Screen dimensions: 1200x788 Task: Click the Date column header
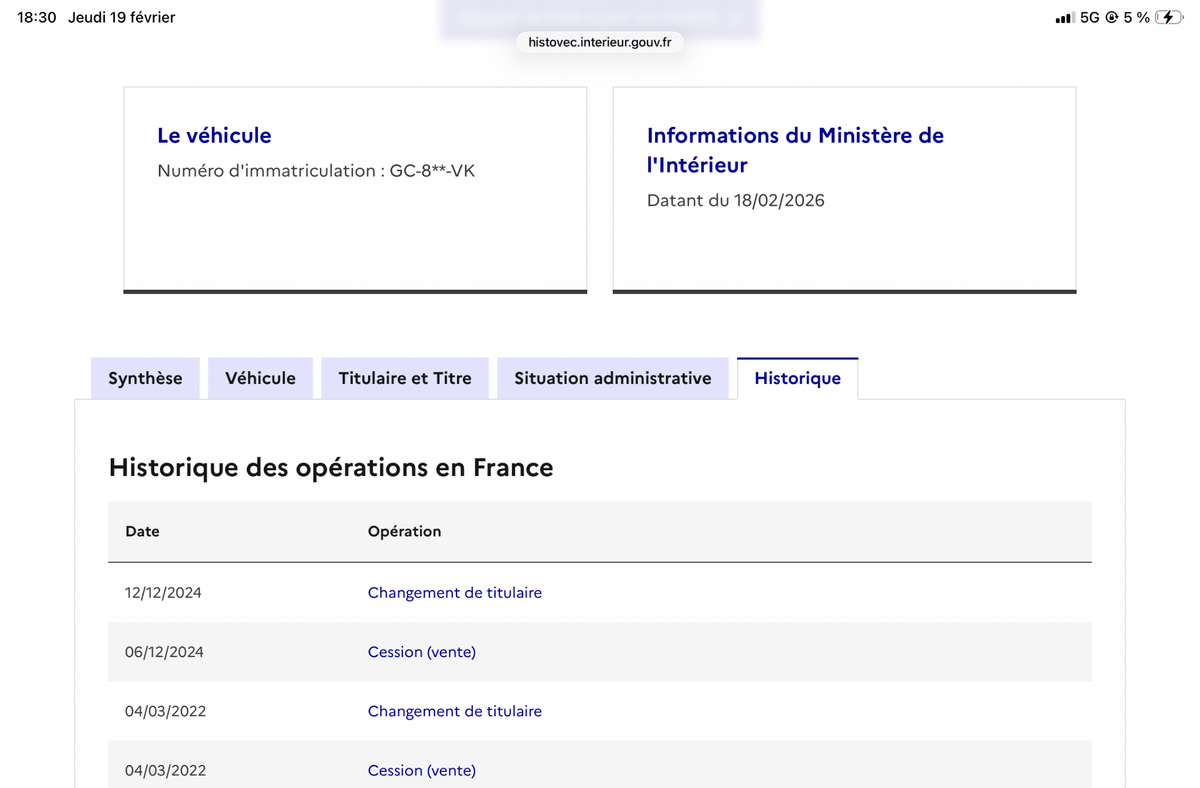coord(142,531)
